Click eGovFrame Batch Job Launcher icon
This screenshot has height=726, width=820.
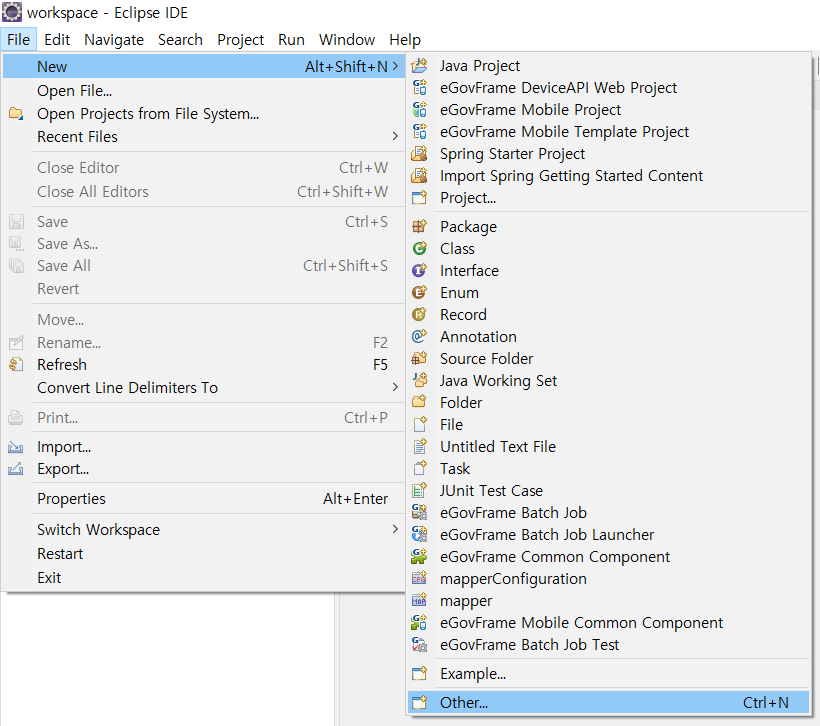click(x=419, y=535)
